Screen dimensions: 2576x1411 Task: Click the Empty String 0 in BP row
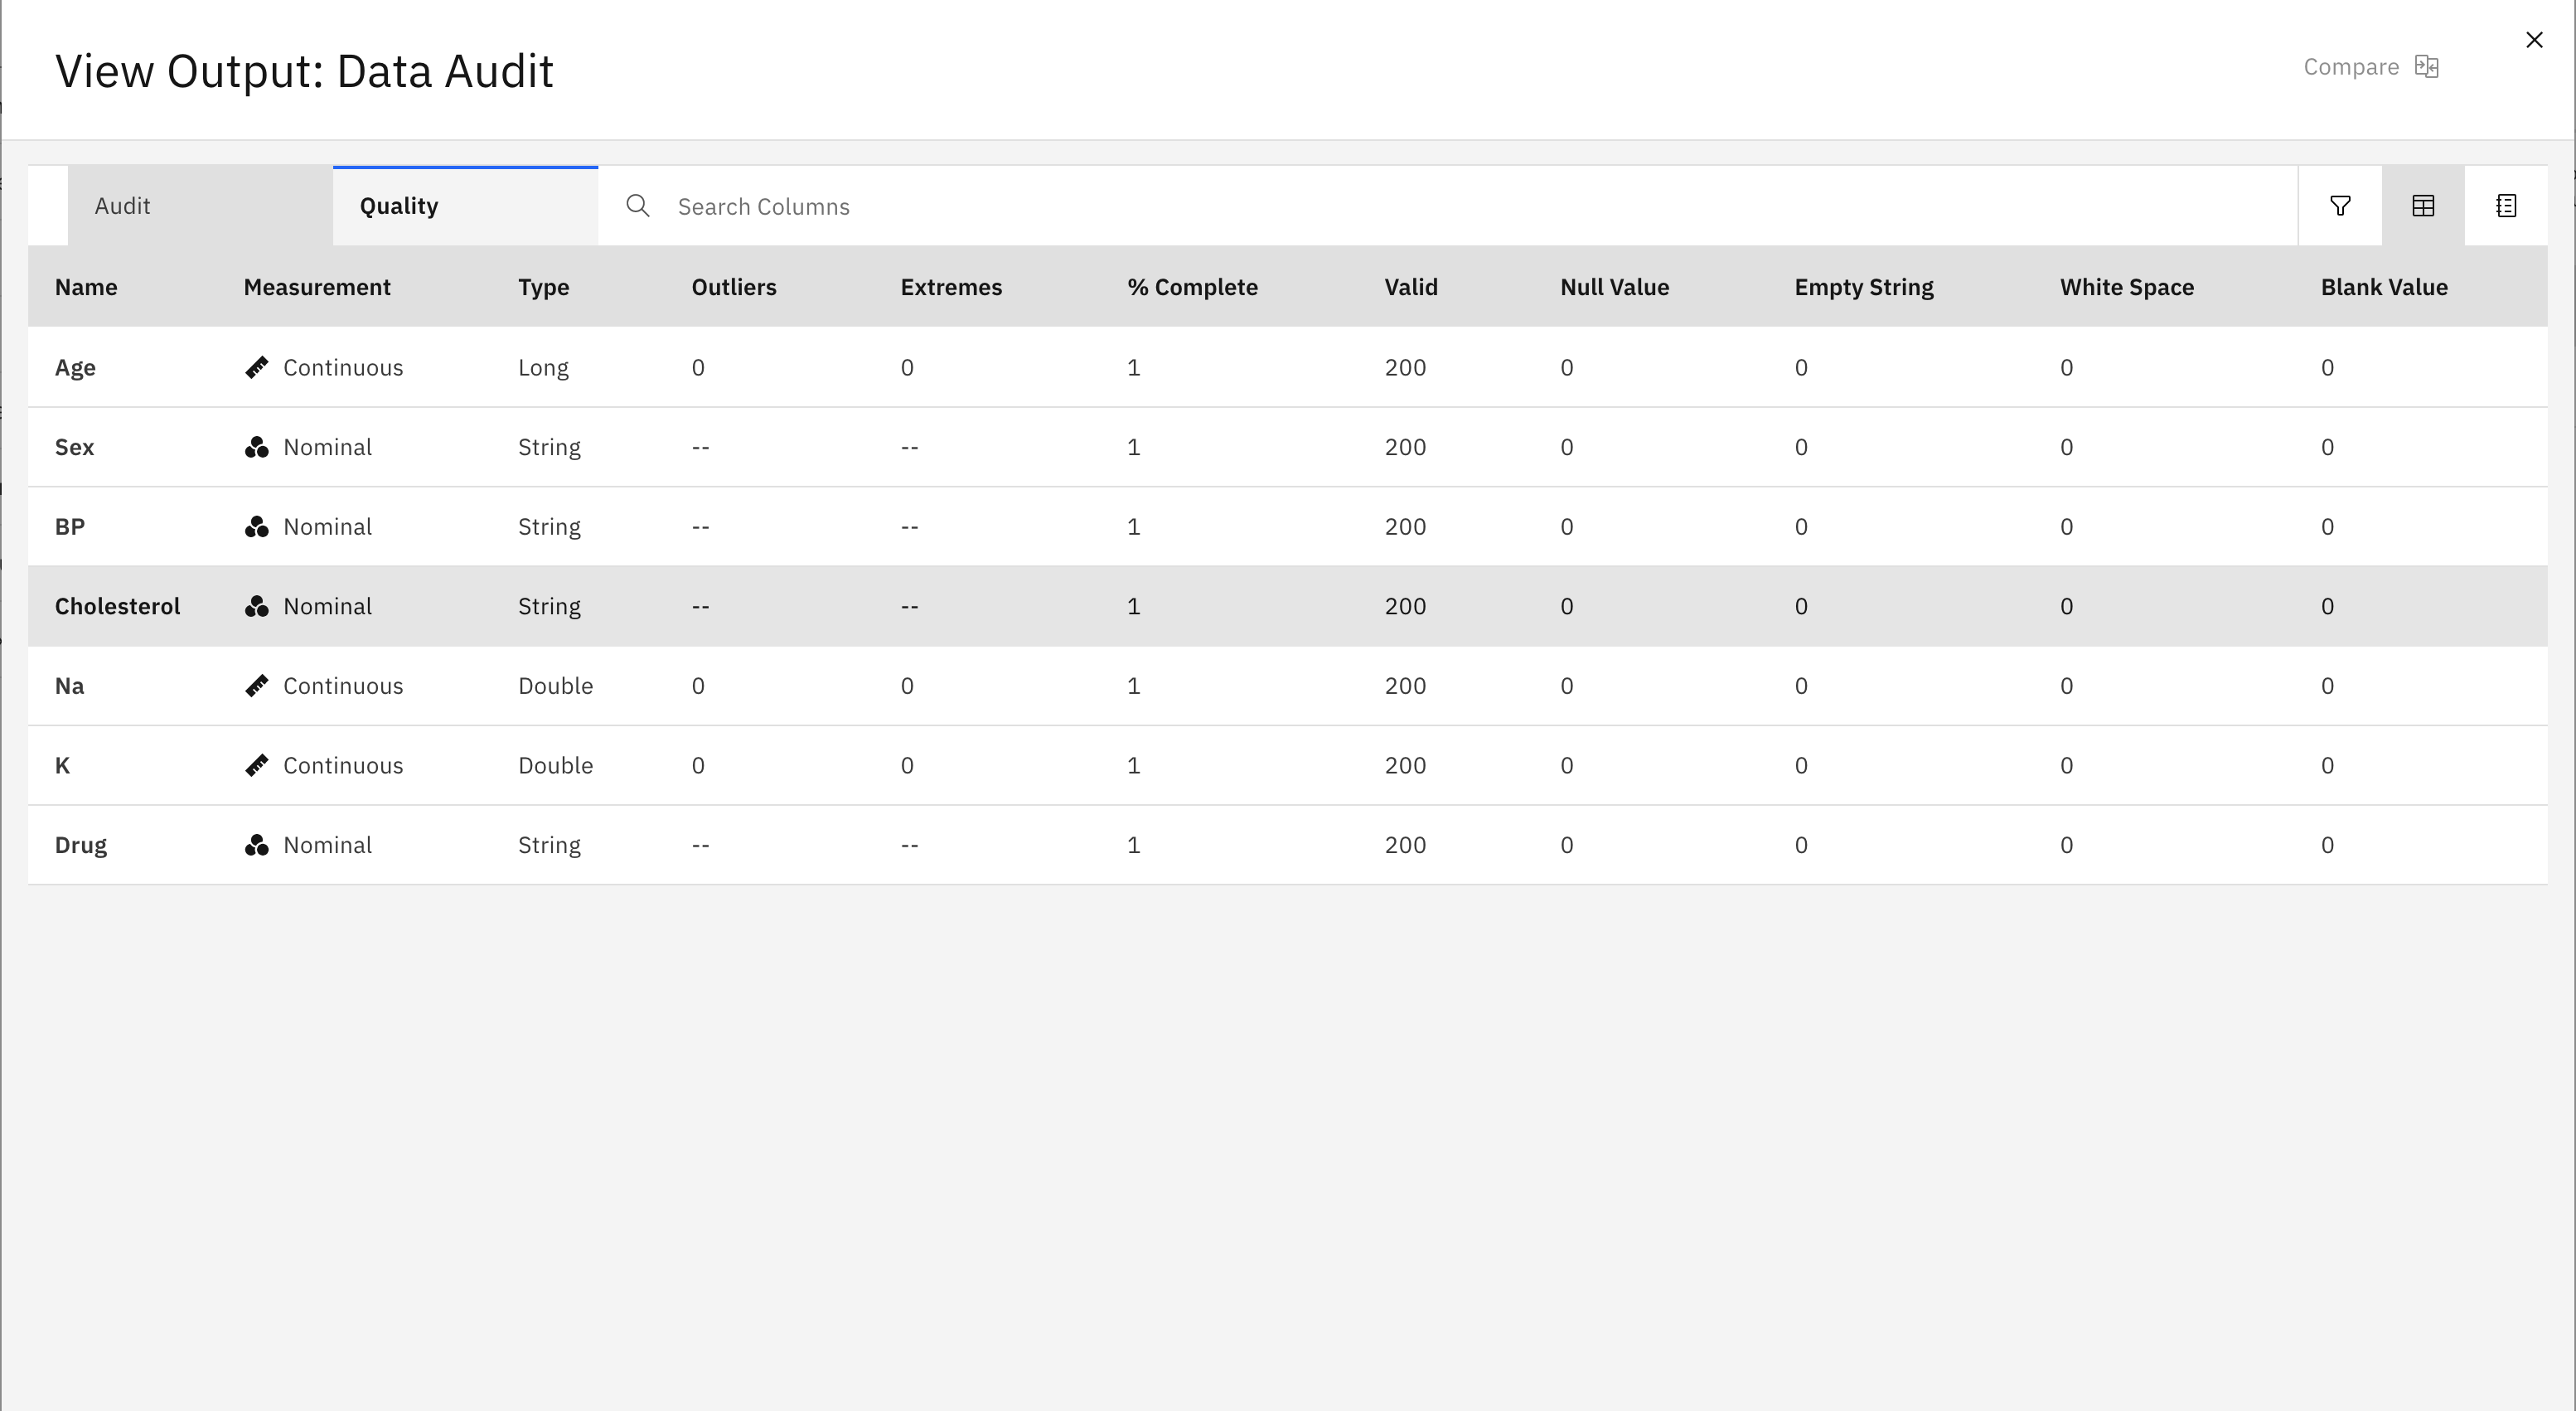click(x=1801, y=527)
